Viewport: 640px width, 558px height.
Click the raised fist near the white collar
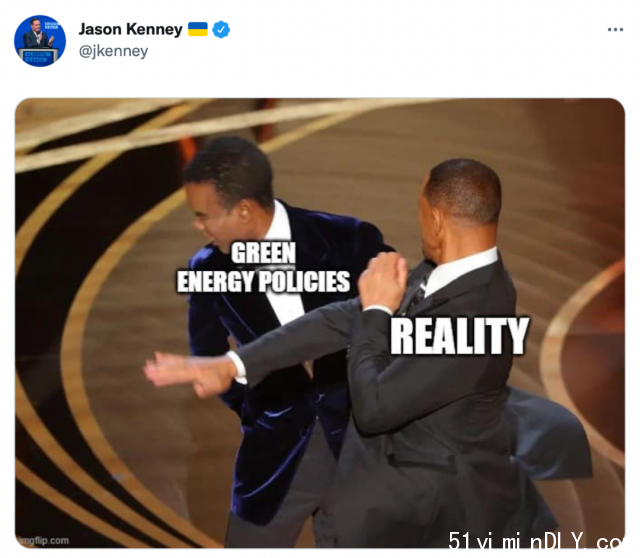tap(383, 280)
